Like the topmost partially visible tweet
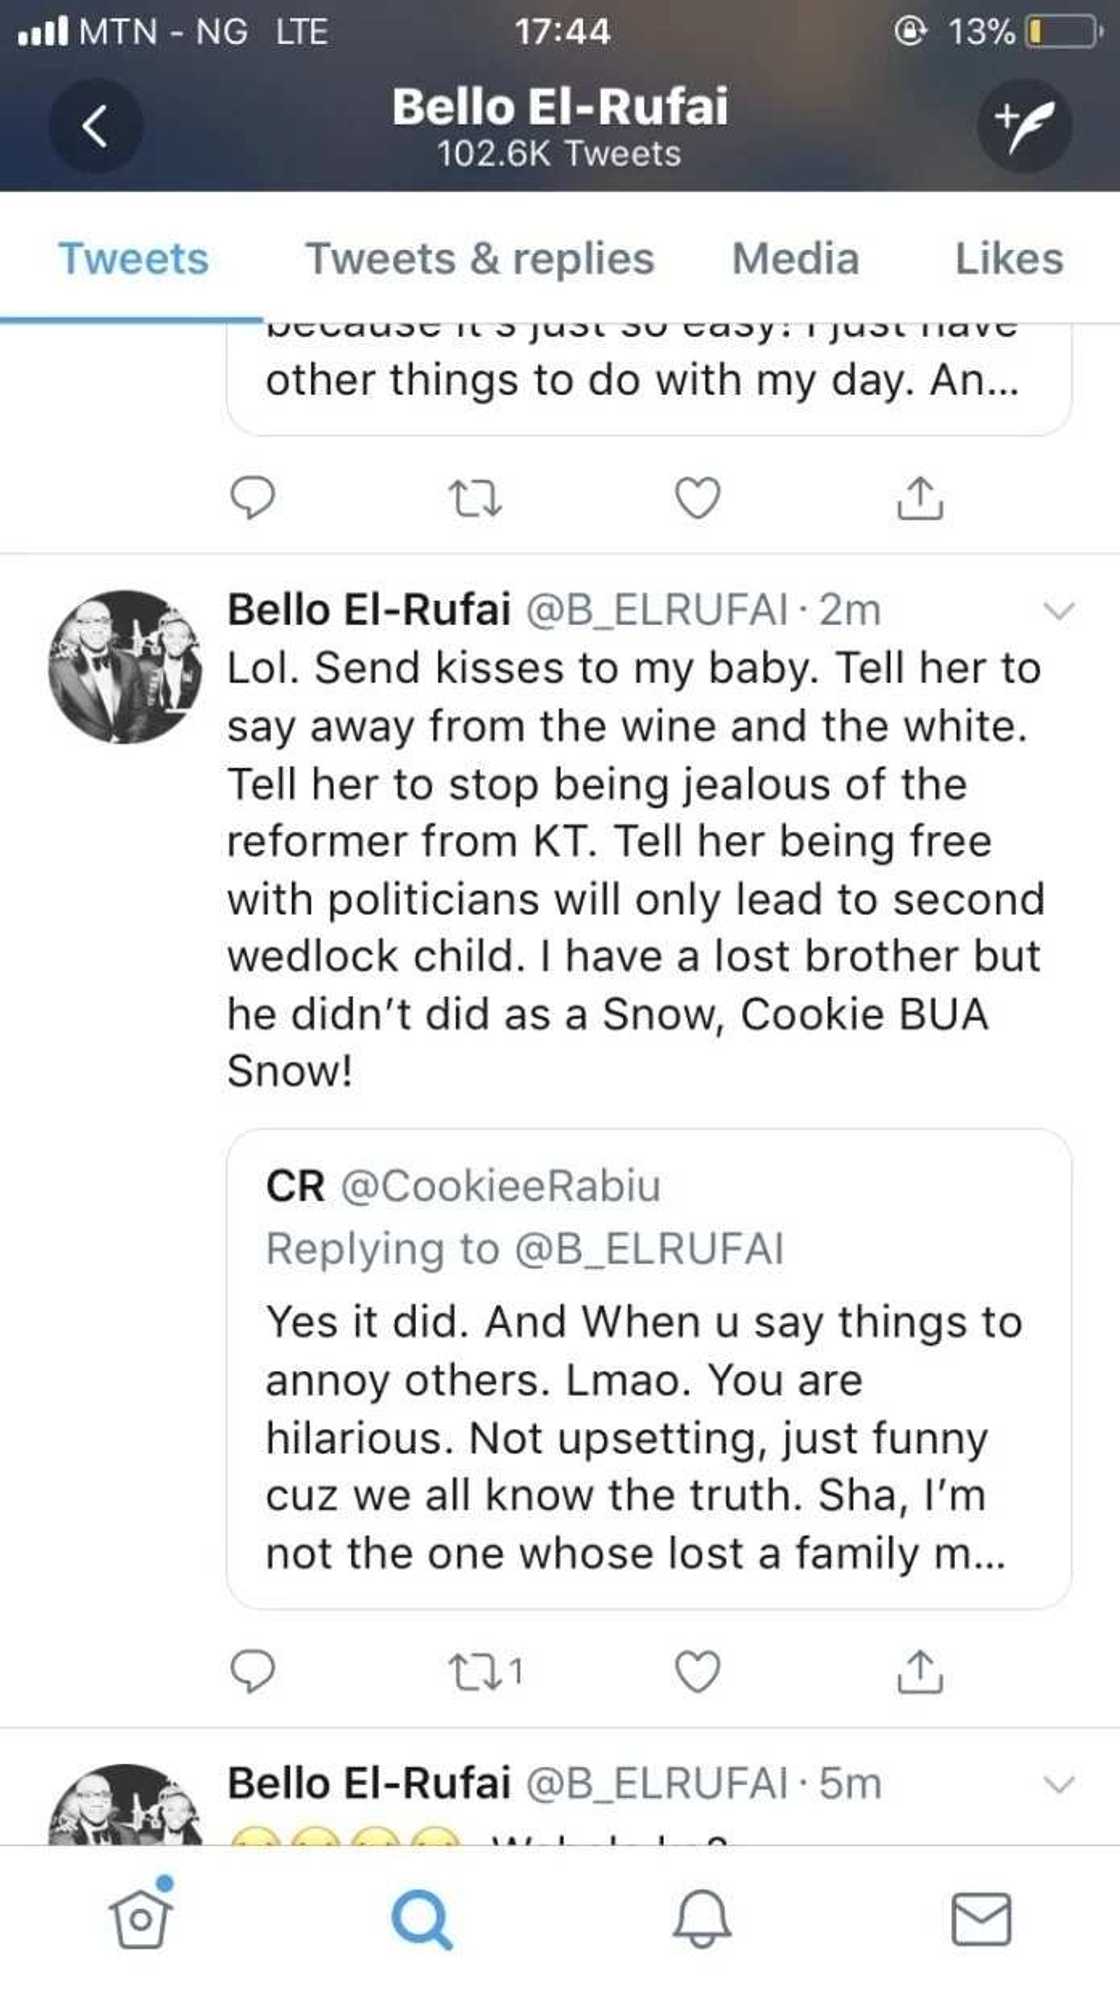This screenshot has height=1992, width=1120. click(x=697, y=498)
